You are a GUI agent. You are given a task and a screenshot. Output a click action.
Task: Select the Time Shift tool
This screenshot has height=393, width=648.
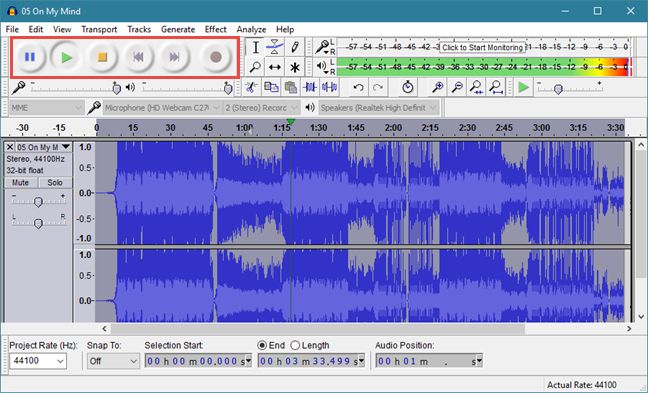275,67
